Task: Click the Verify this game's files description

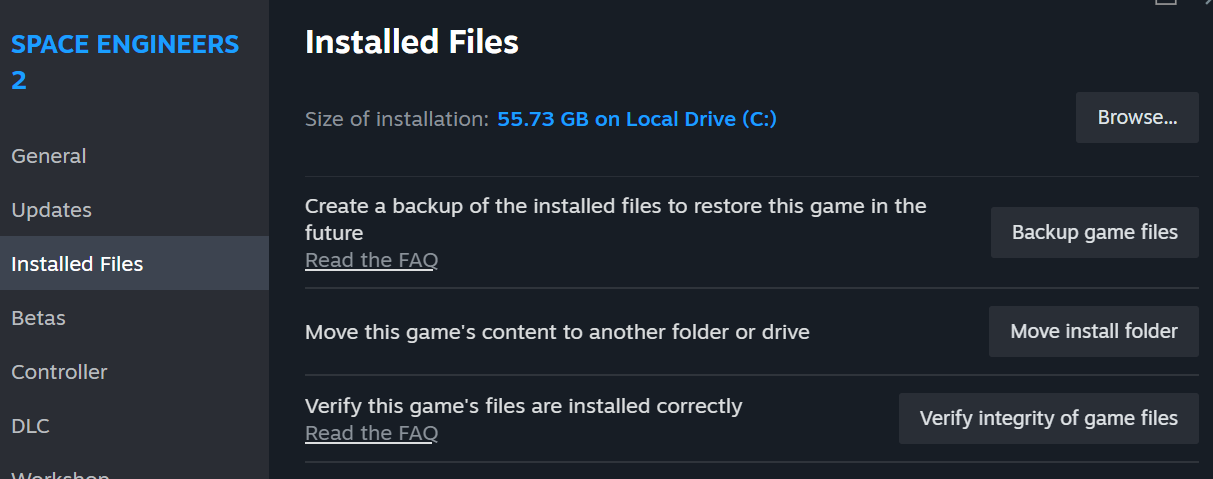Action: tap(523, 406)
